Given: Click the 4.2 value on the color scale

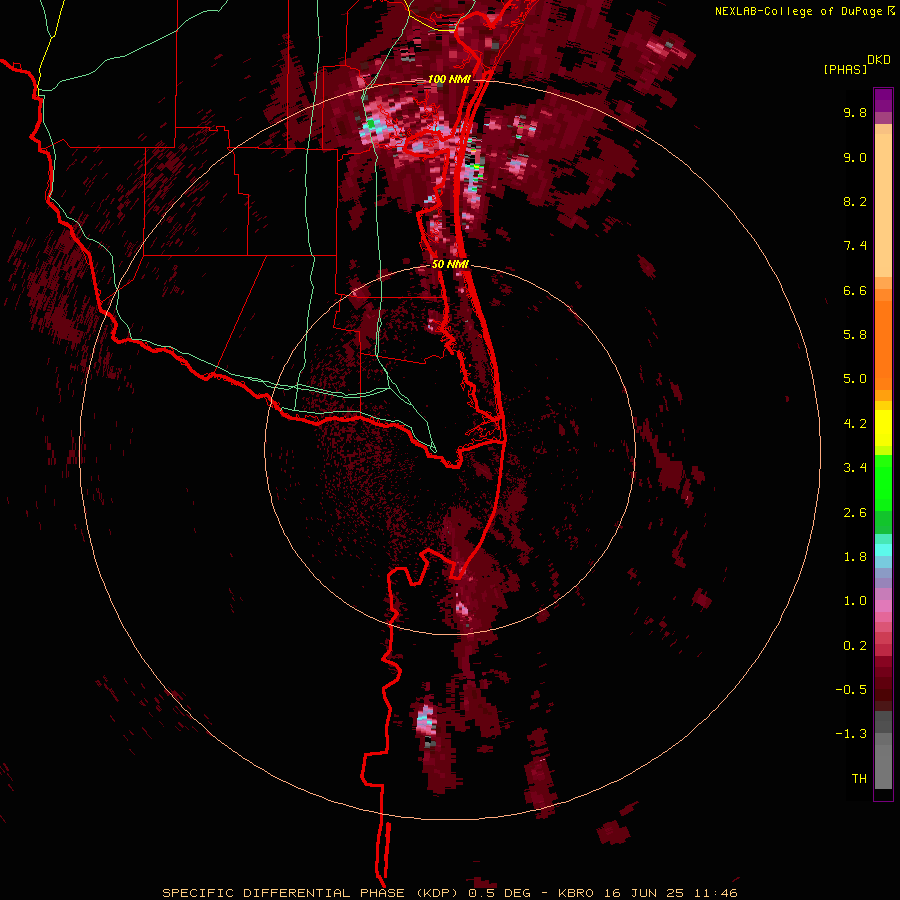Looking at the screenshot, I should coord(855,424).
